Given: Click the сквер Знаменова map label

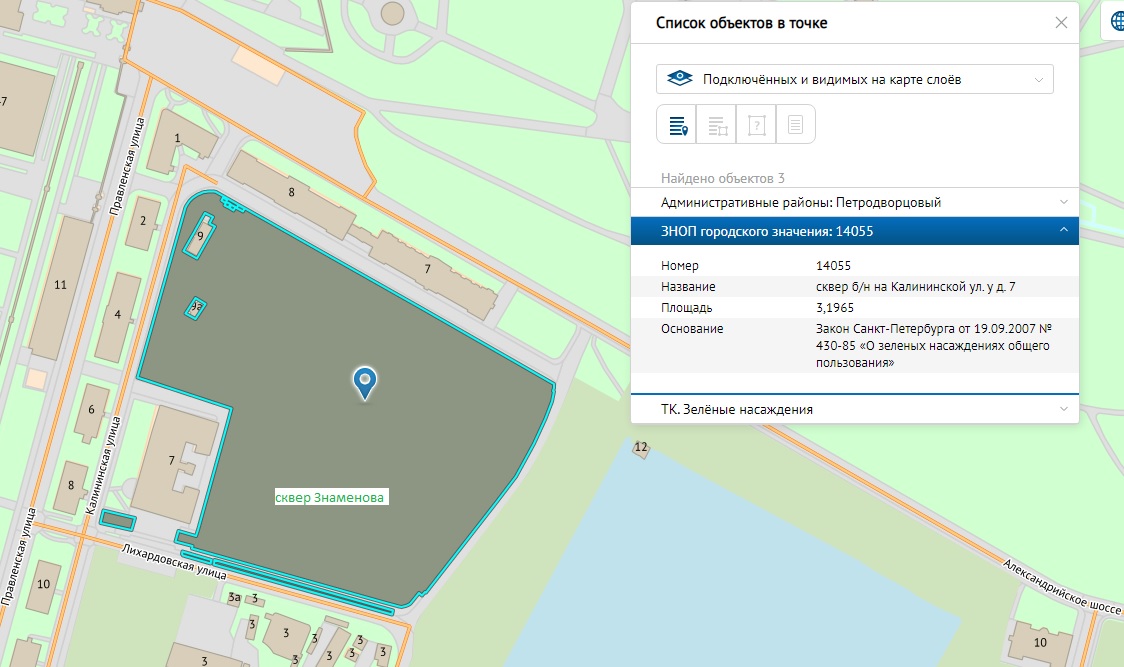Looking at the screenshot, I should point(331,496).
